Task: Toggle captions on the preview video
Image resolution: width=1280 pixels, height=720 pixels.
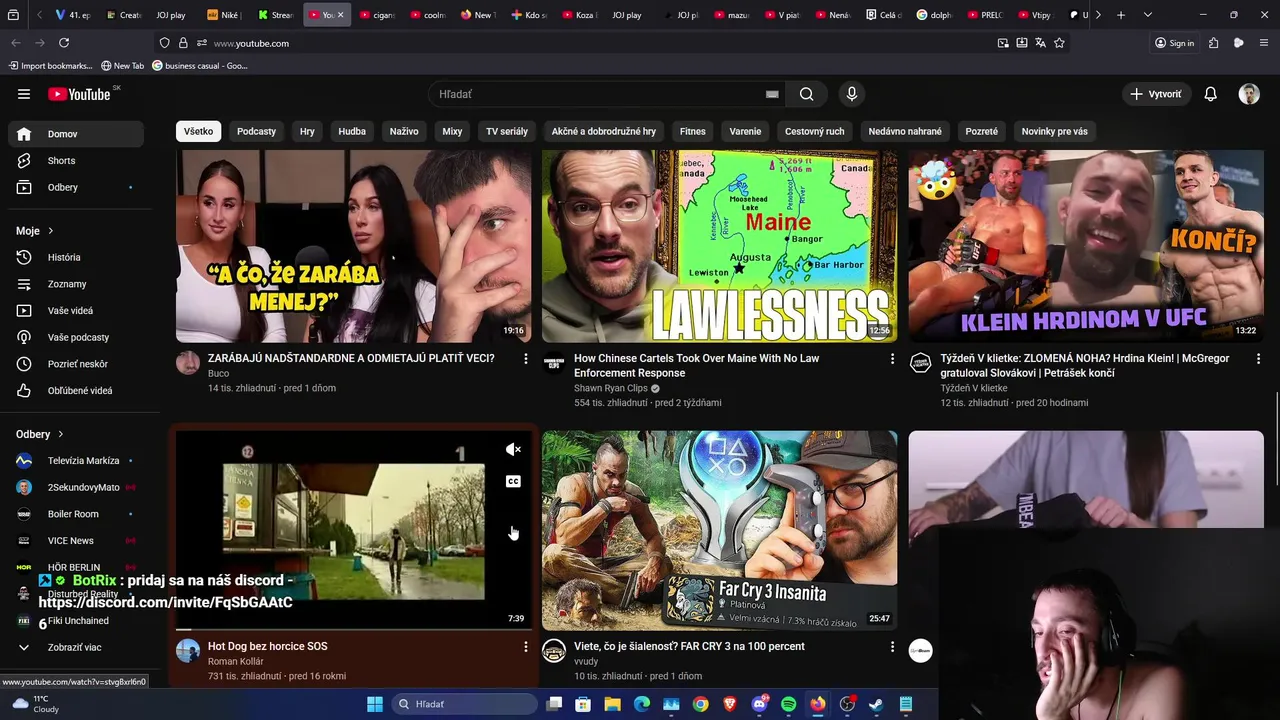Action: pyautogui.click(x=513, y=482)
